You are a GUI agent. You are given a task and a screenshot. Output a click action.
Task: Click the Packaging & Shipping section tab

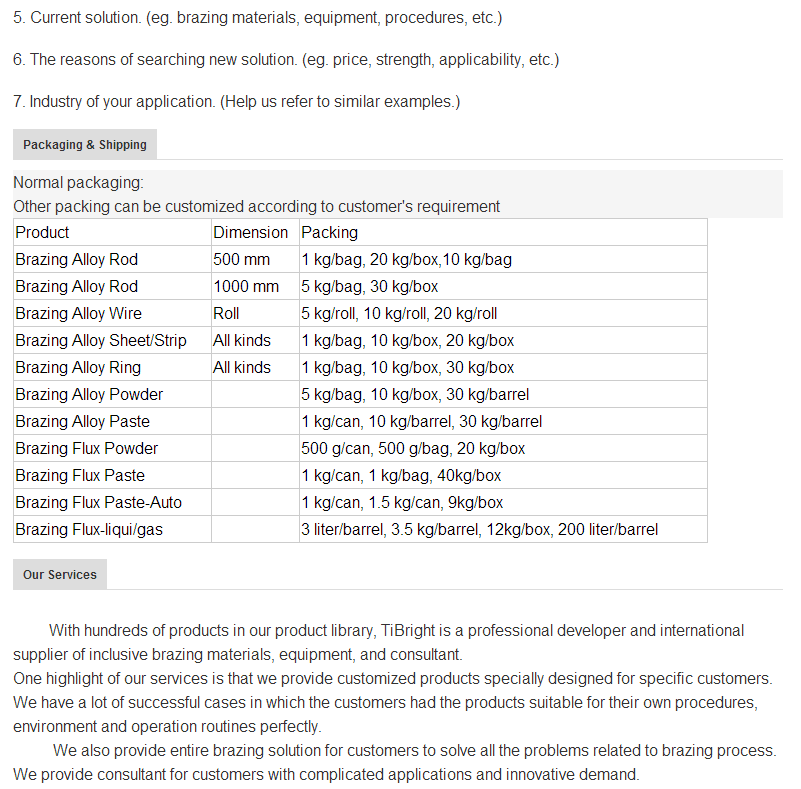(85, 145)
